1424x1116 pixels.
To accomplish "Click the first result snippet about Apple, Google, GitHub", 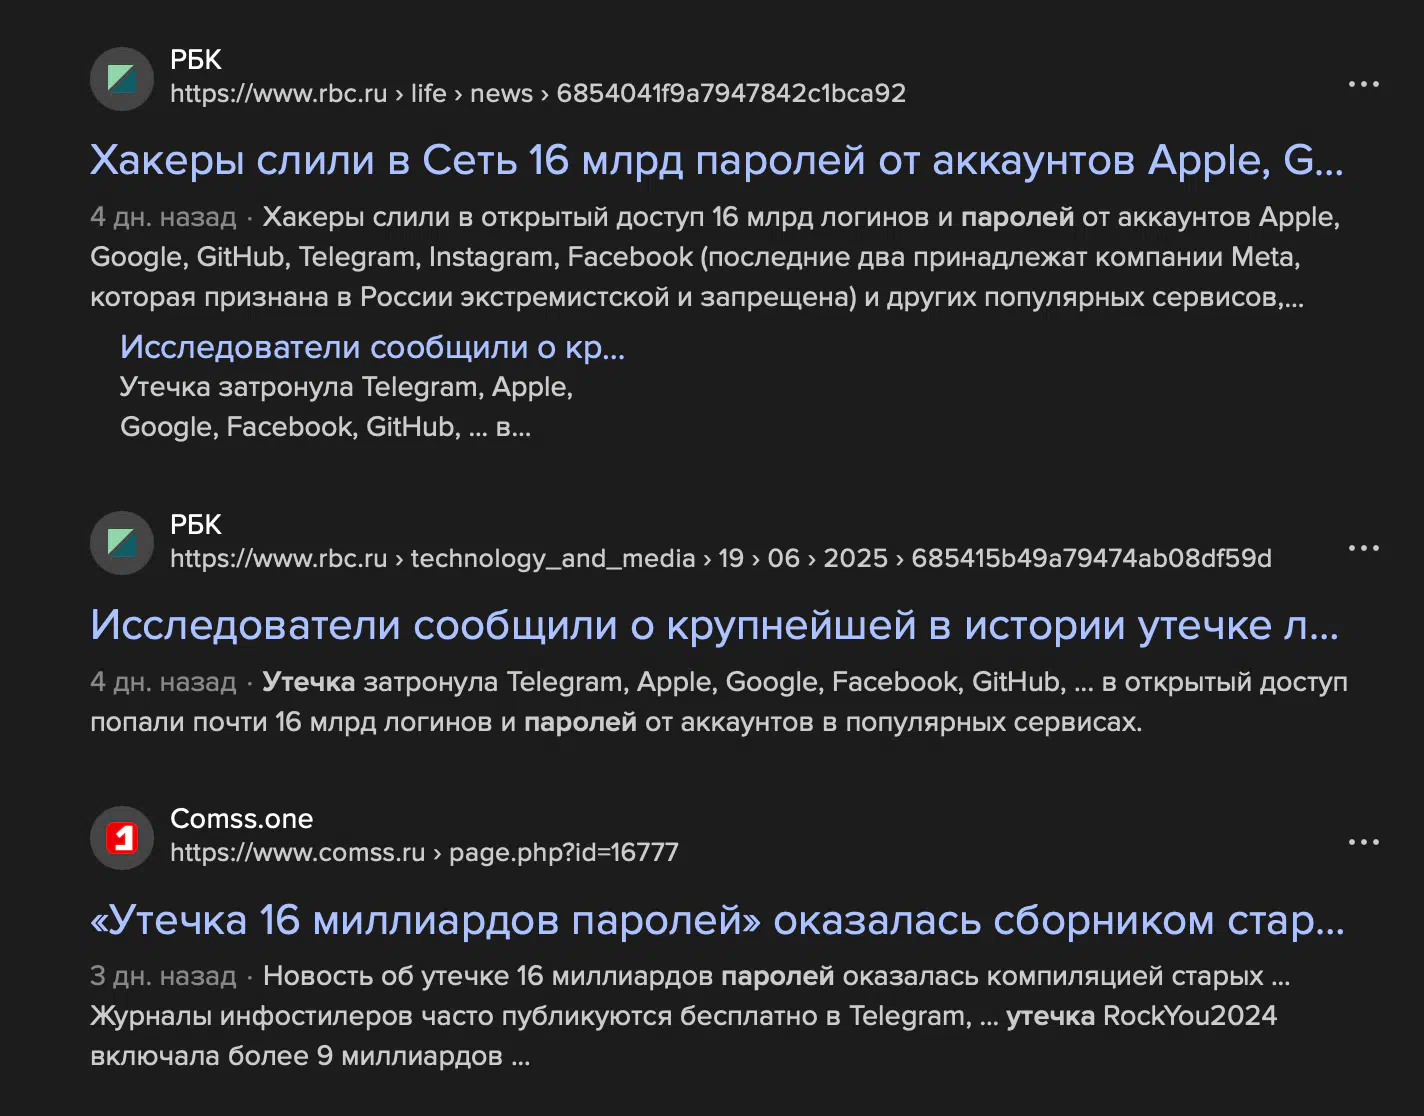I will click(715, 257).
